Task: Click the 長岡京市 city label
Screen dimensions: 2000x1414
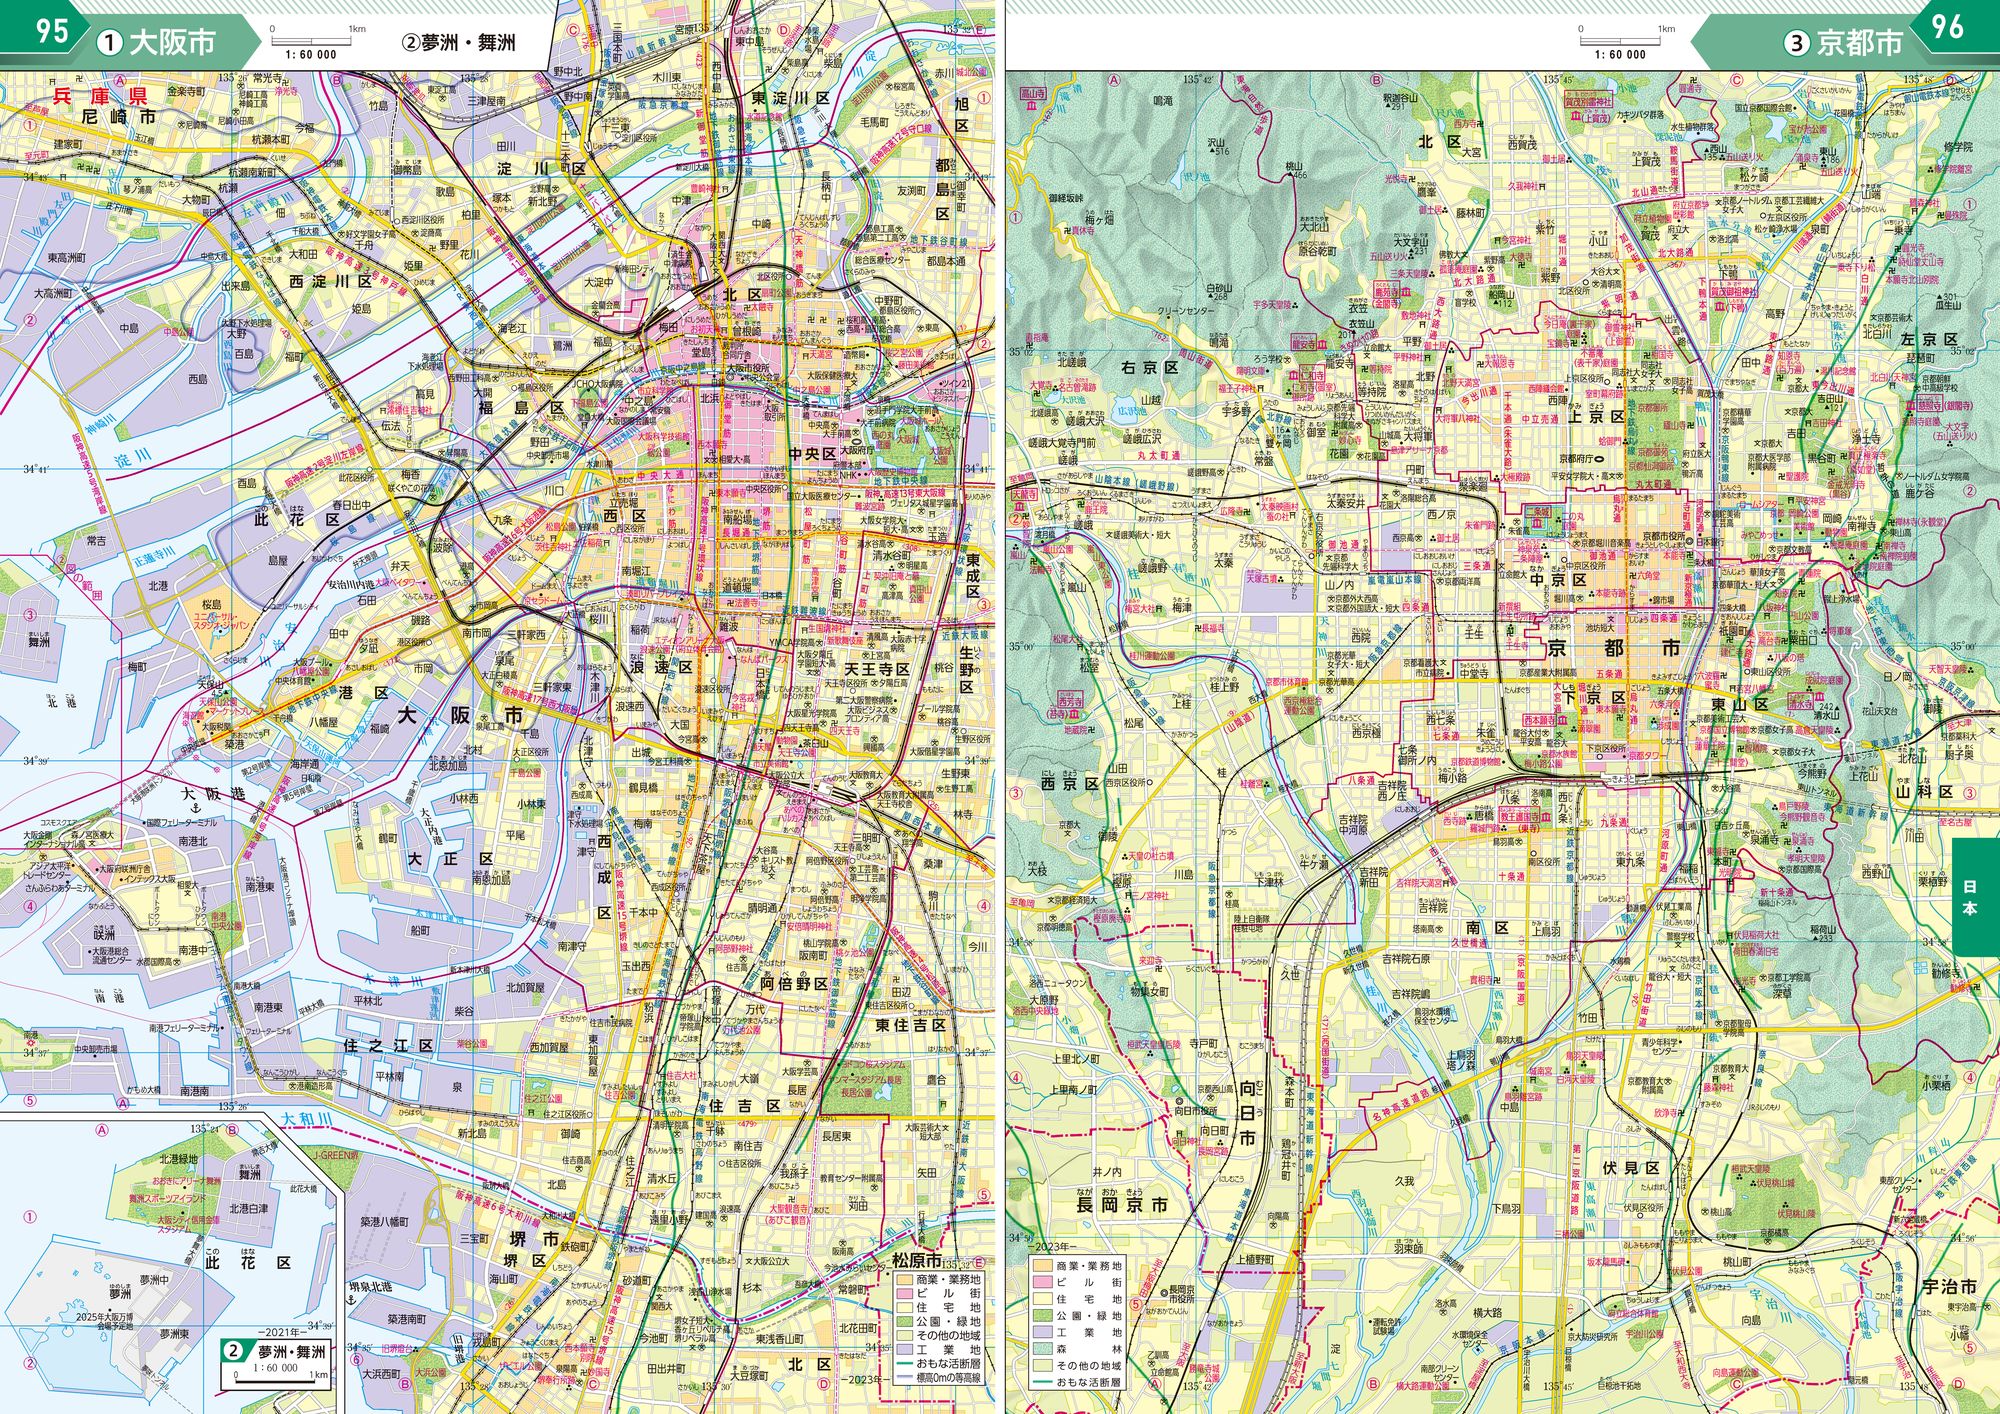Action: tap(1121, 1205)
